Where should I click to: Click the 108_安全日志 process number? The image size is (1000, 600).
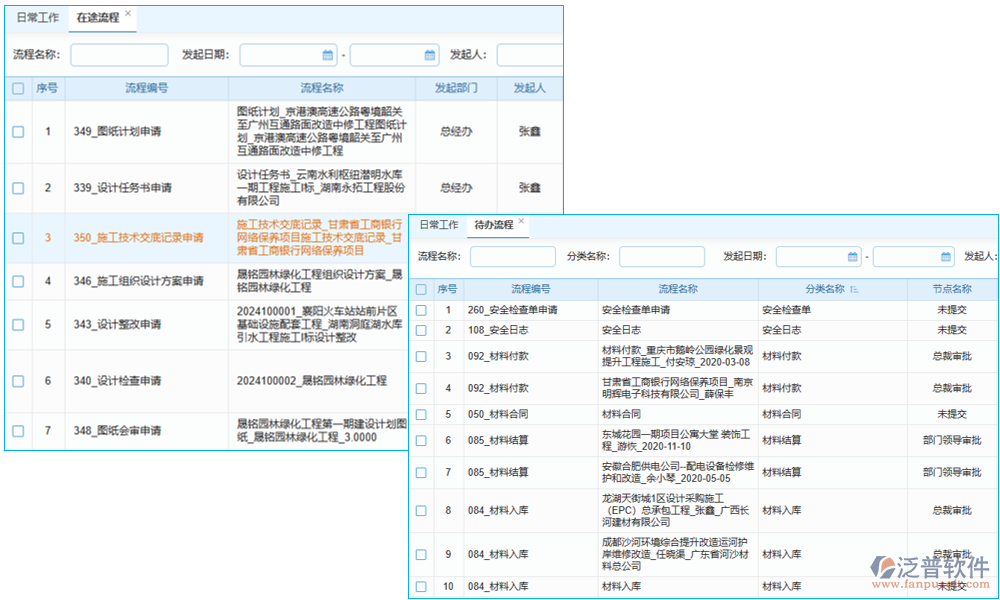(497, 330)
